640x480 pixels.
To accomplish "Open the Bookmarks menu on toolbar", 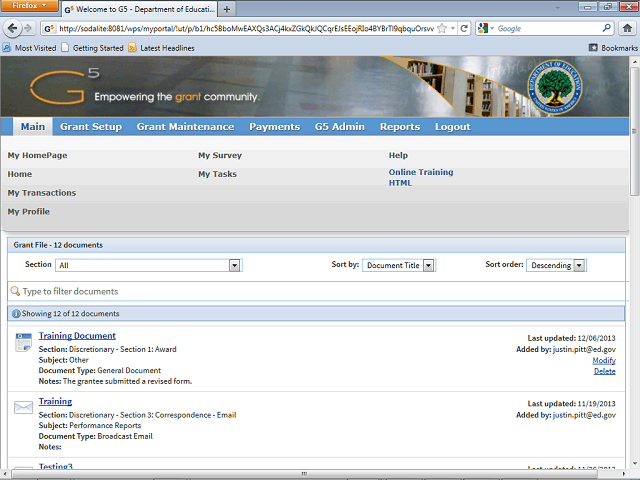I will (x=613, y=48).
